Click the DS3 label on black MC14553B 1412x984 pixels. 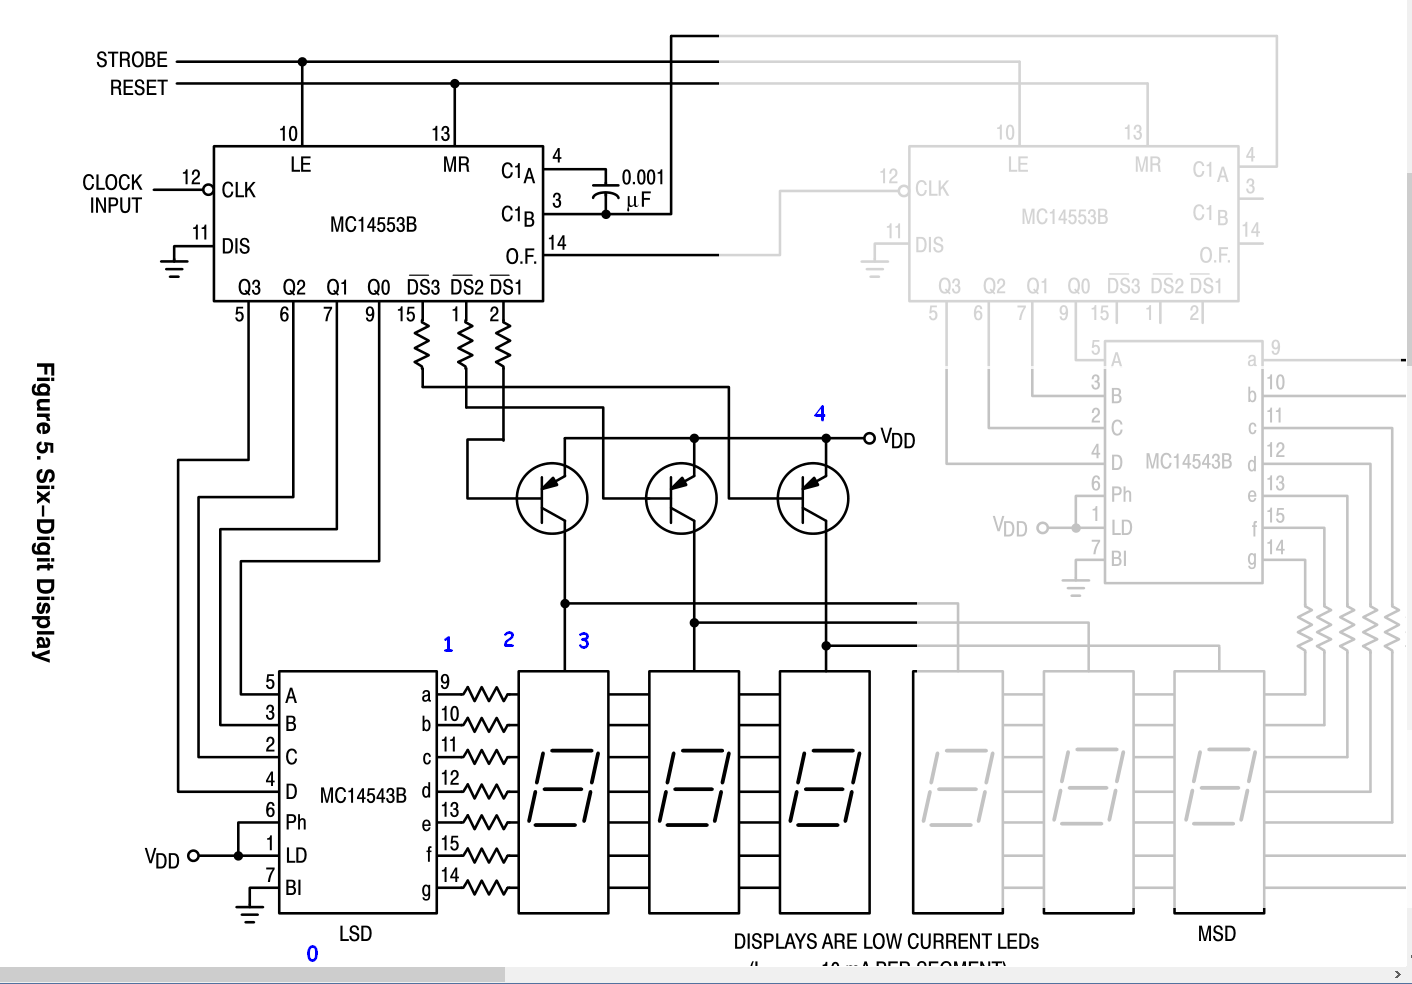pos(423,287)
